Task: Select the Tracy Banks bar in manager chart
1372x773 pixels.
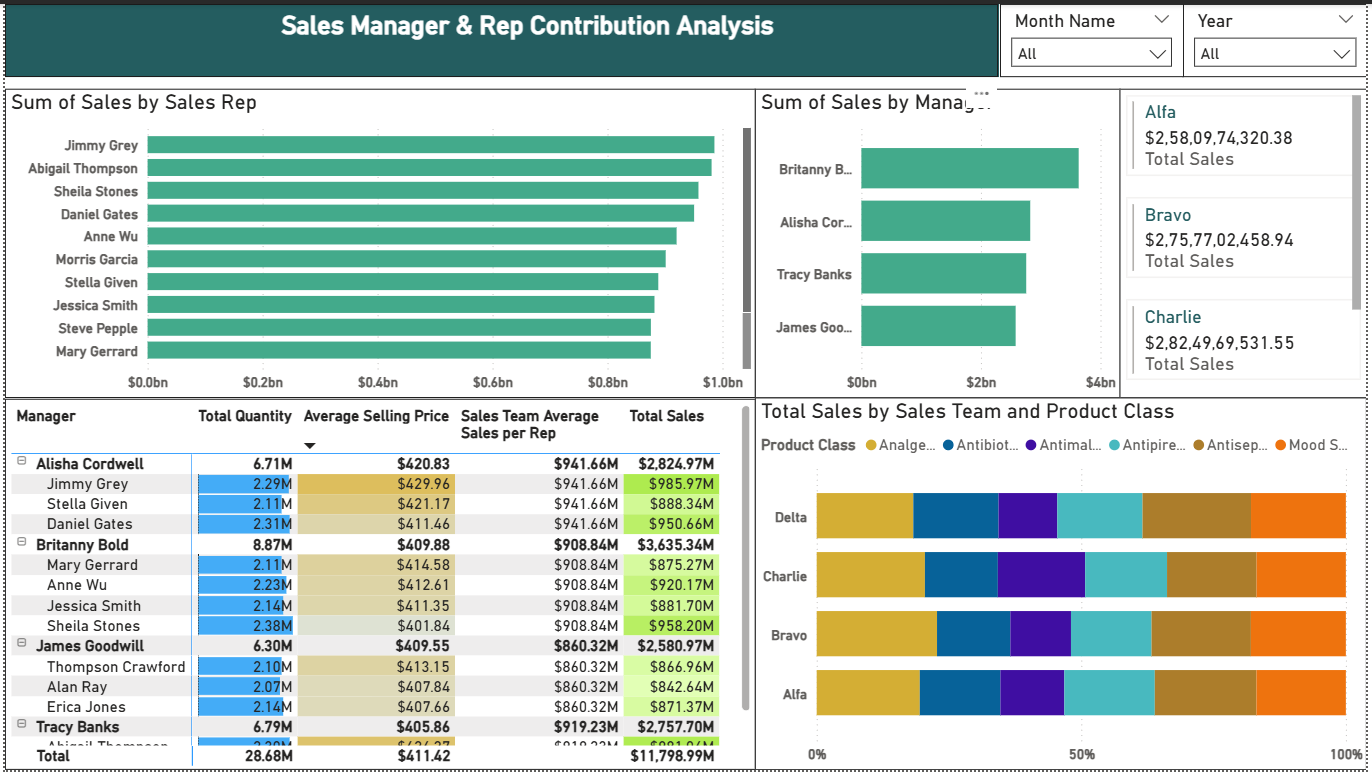Action: 943,274
